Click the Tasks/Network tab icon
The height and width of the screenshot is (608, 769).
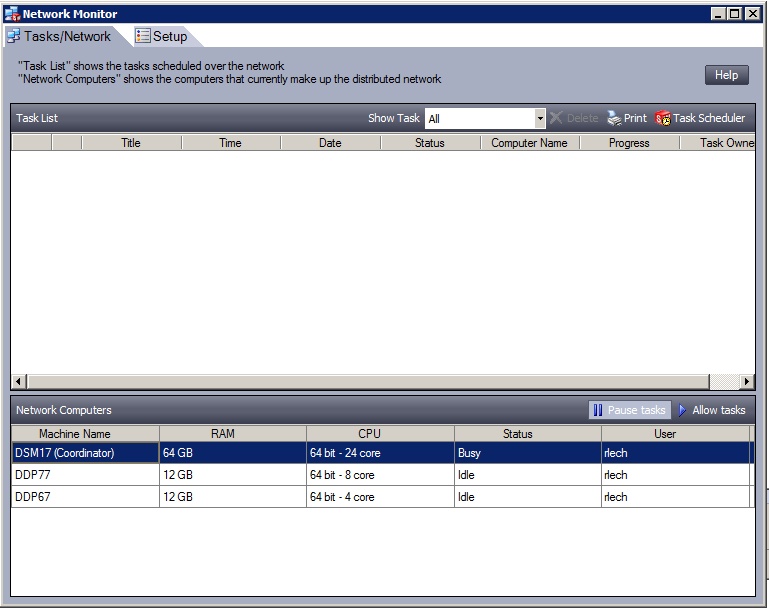click(x=14, y=36)
